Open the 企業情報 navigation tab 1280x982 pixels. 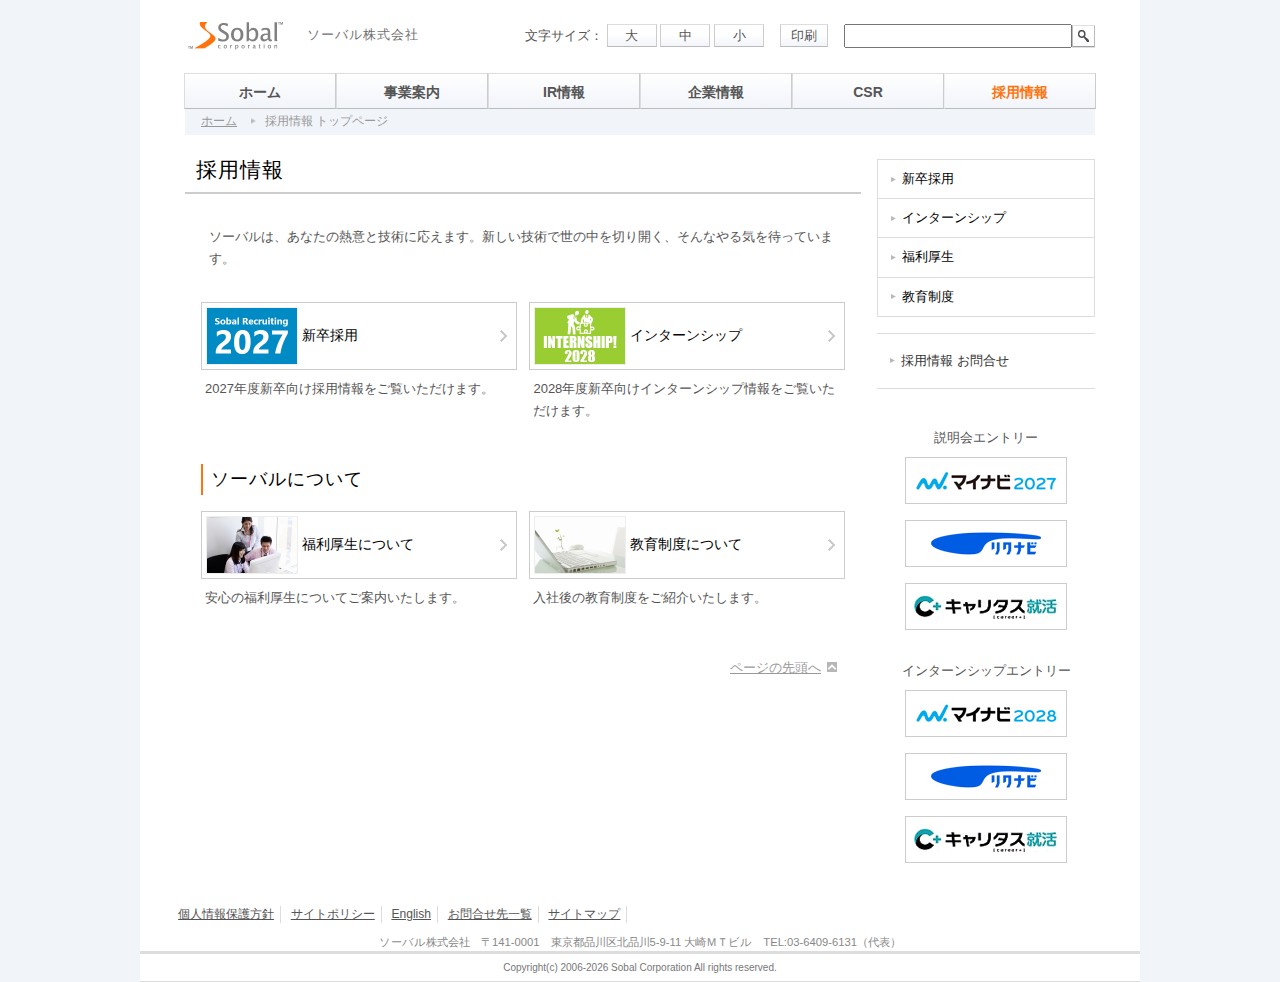pos(716,91)
